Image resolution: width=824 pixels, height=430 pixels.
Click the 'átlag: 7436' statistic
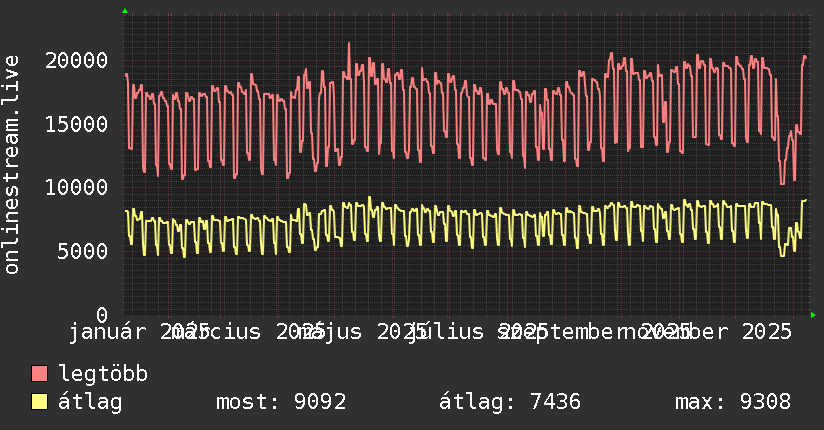pos(510,402)
